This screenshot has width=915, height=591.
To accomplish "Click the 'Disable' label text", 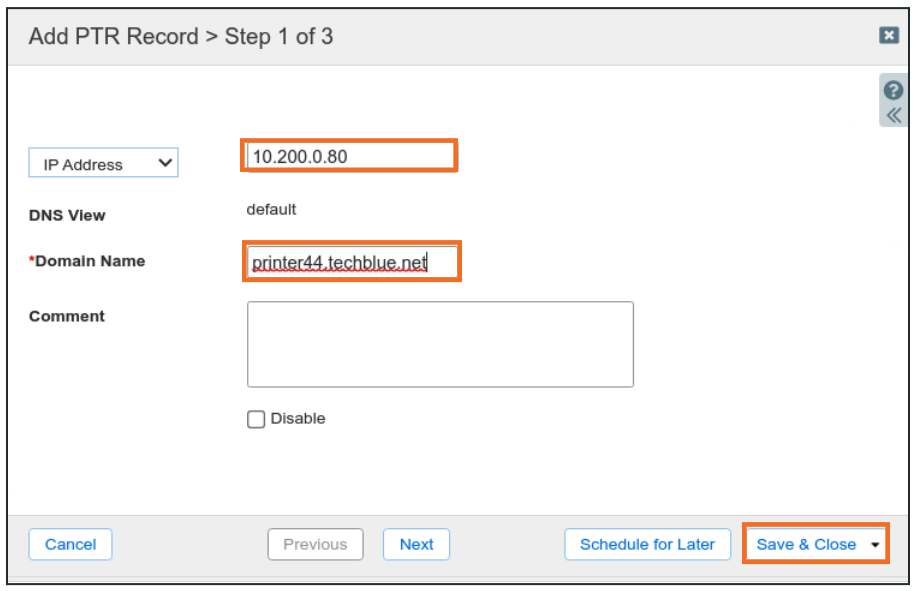I will pyautogui.click(x=298, y=419).
